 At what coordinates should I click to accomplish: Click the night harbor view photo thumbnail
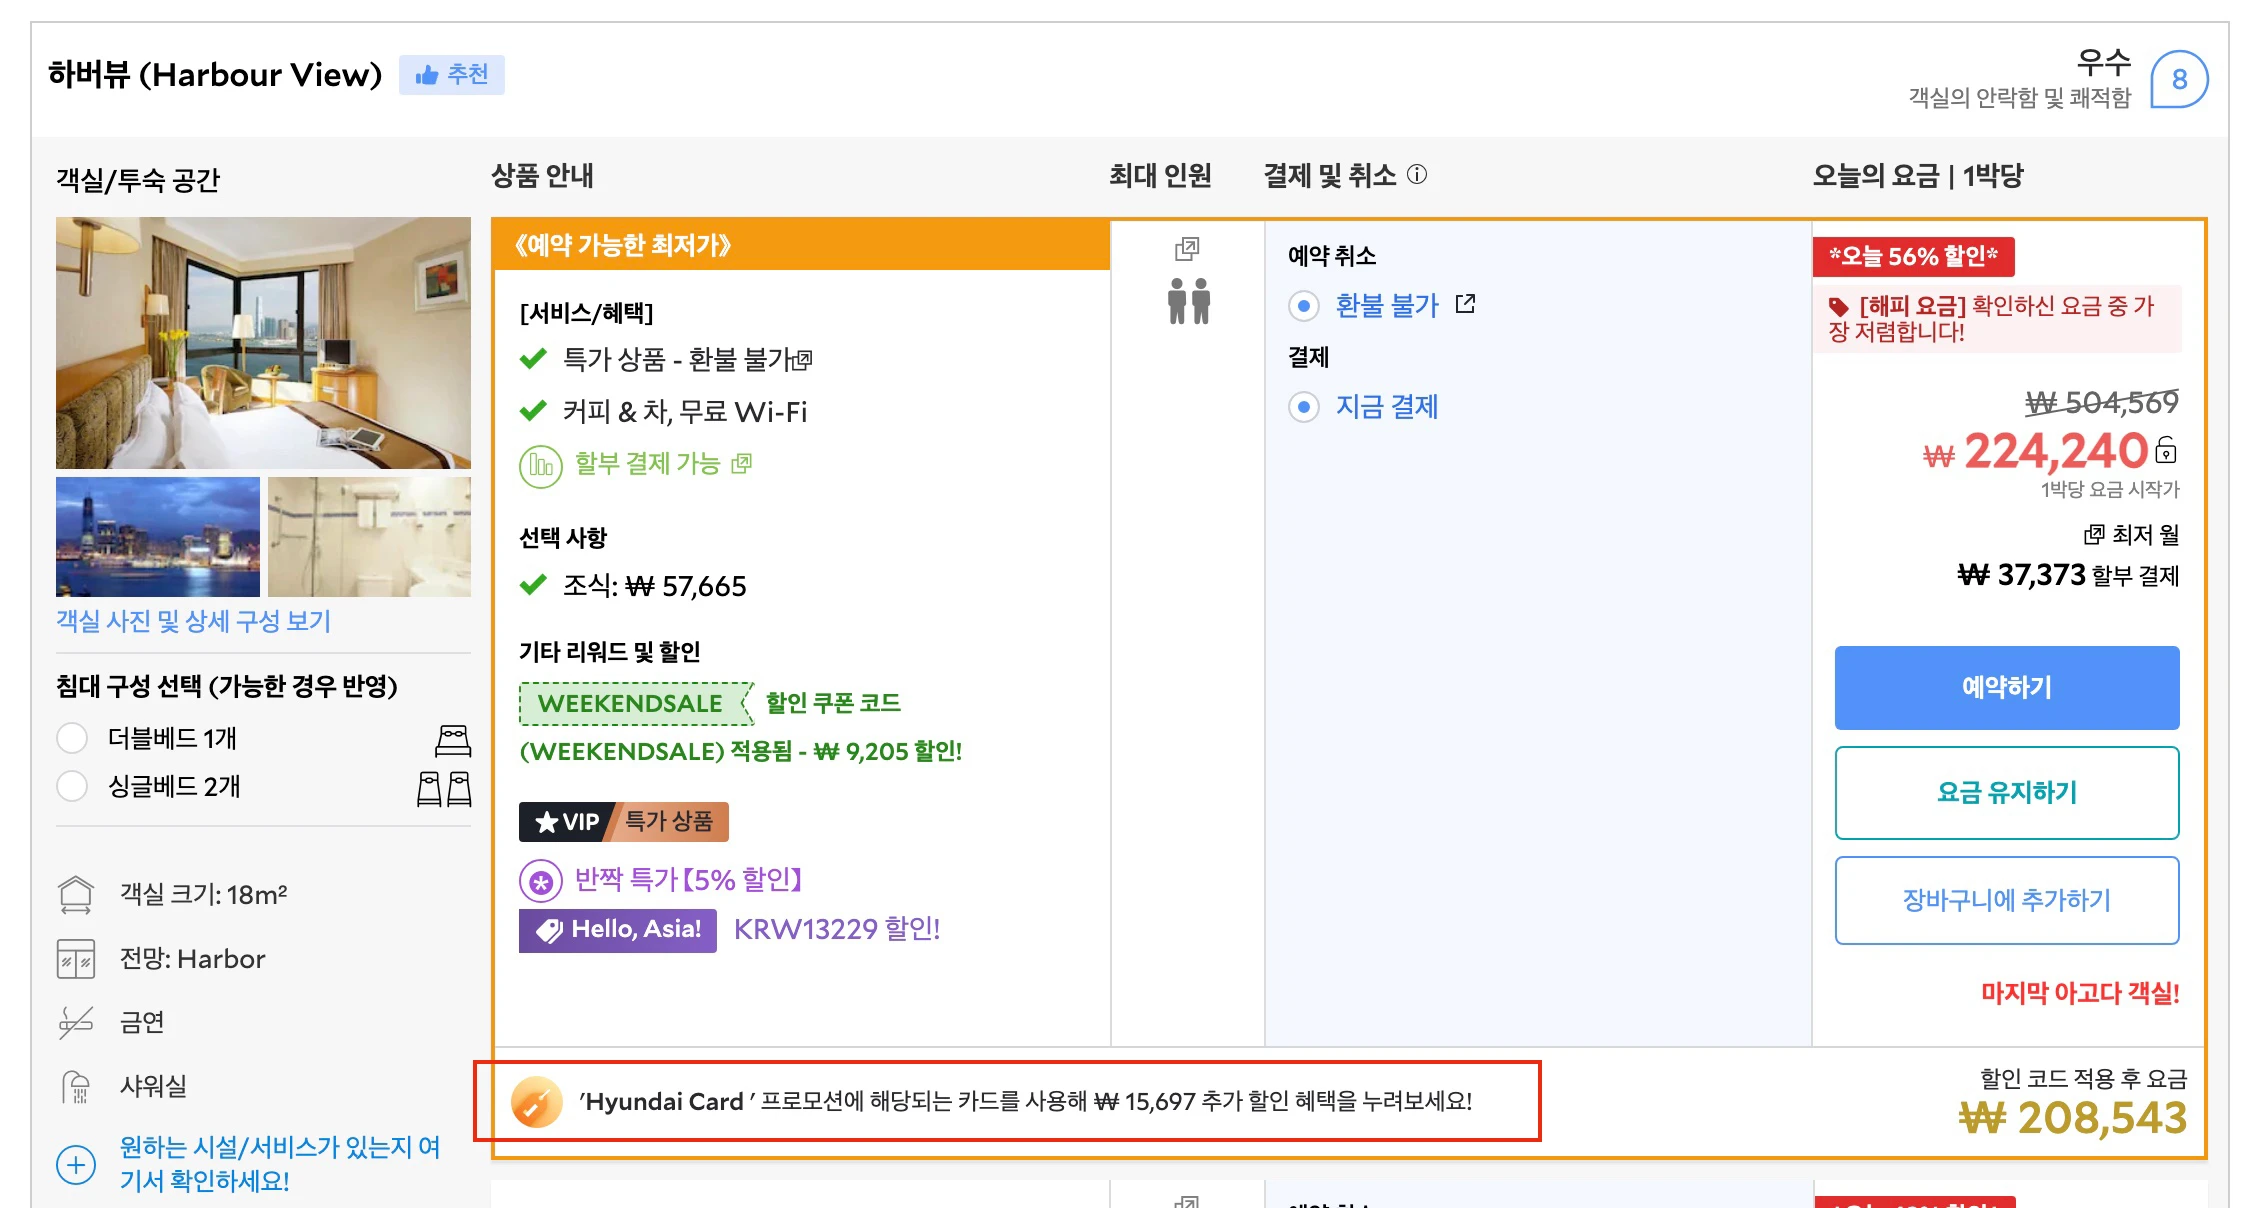(157, 537)
